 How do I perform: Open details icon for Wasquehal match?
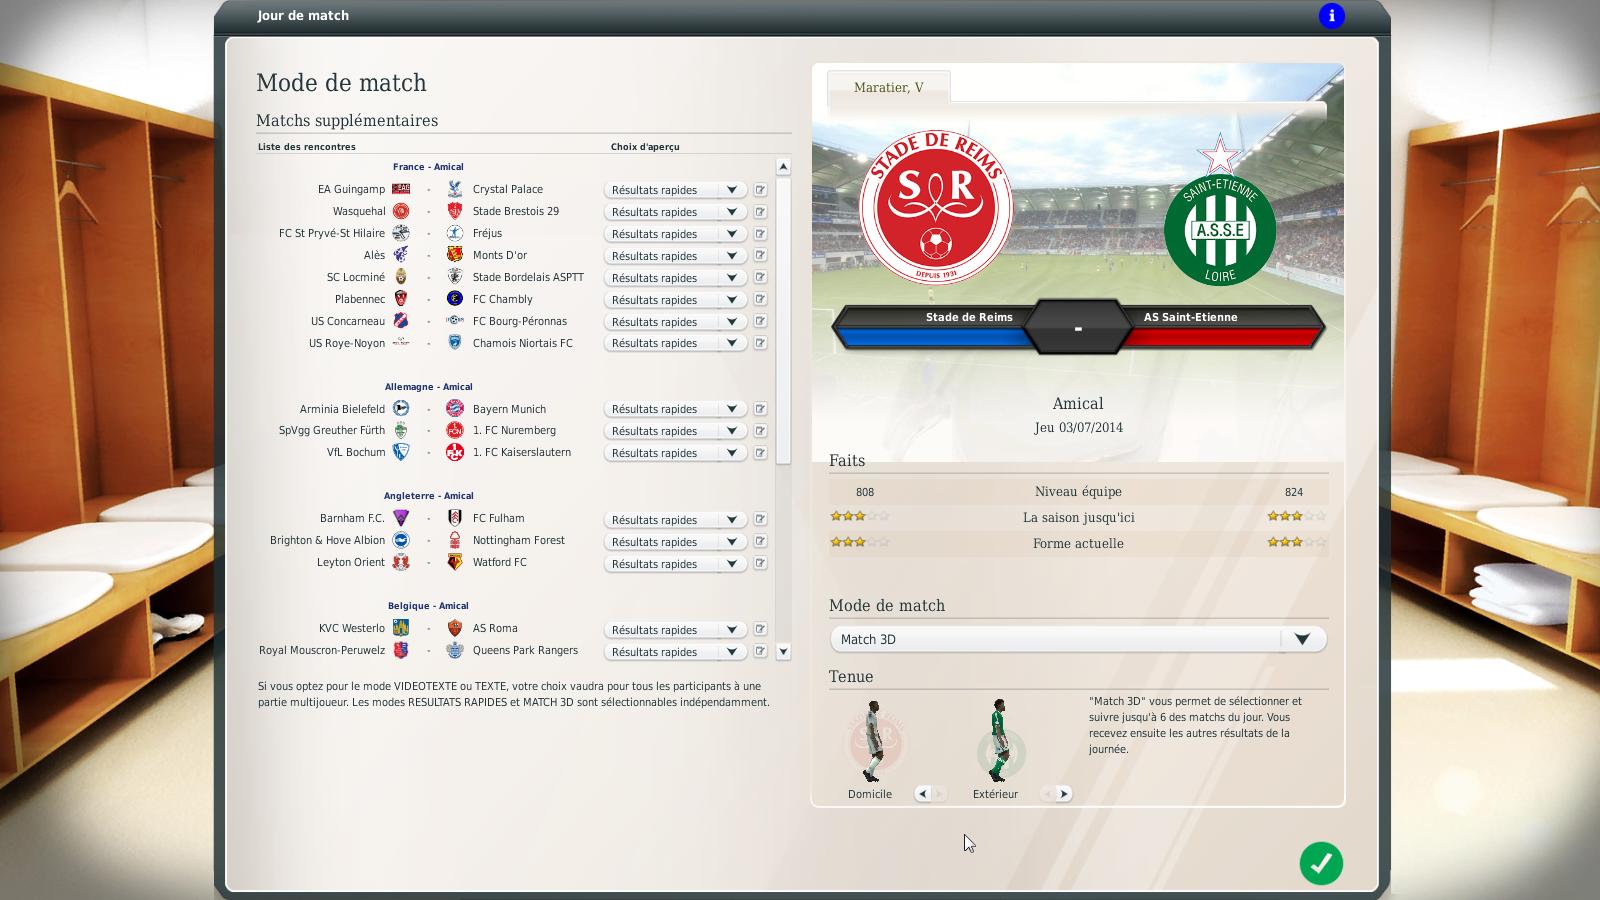[760, 212]
